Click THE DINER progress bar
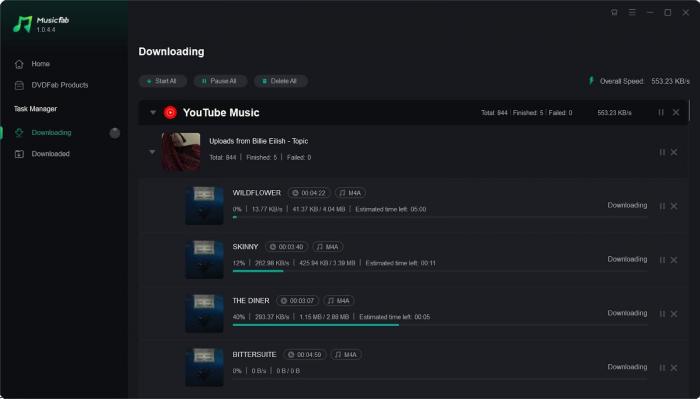The width and height of the screenshot is (700, 399). [440, 325]
